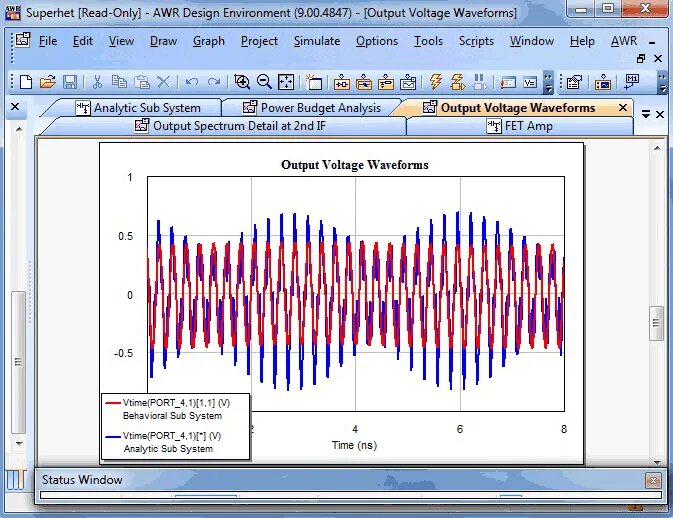The height and width of the screenshot is (518, 673).
Task: Click the Analyze lightning bolt icon
Action: point(436,82)
